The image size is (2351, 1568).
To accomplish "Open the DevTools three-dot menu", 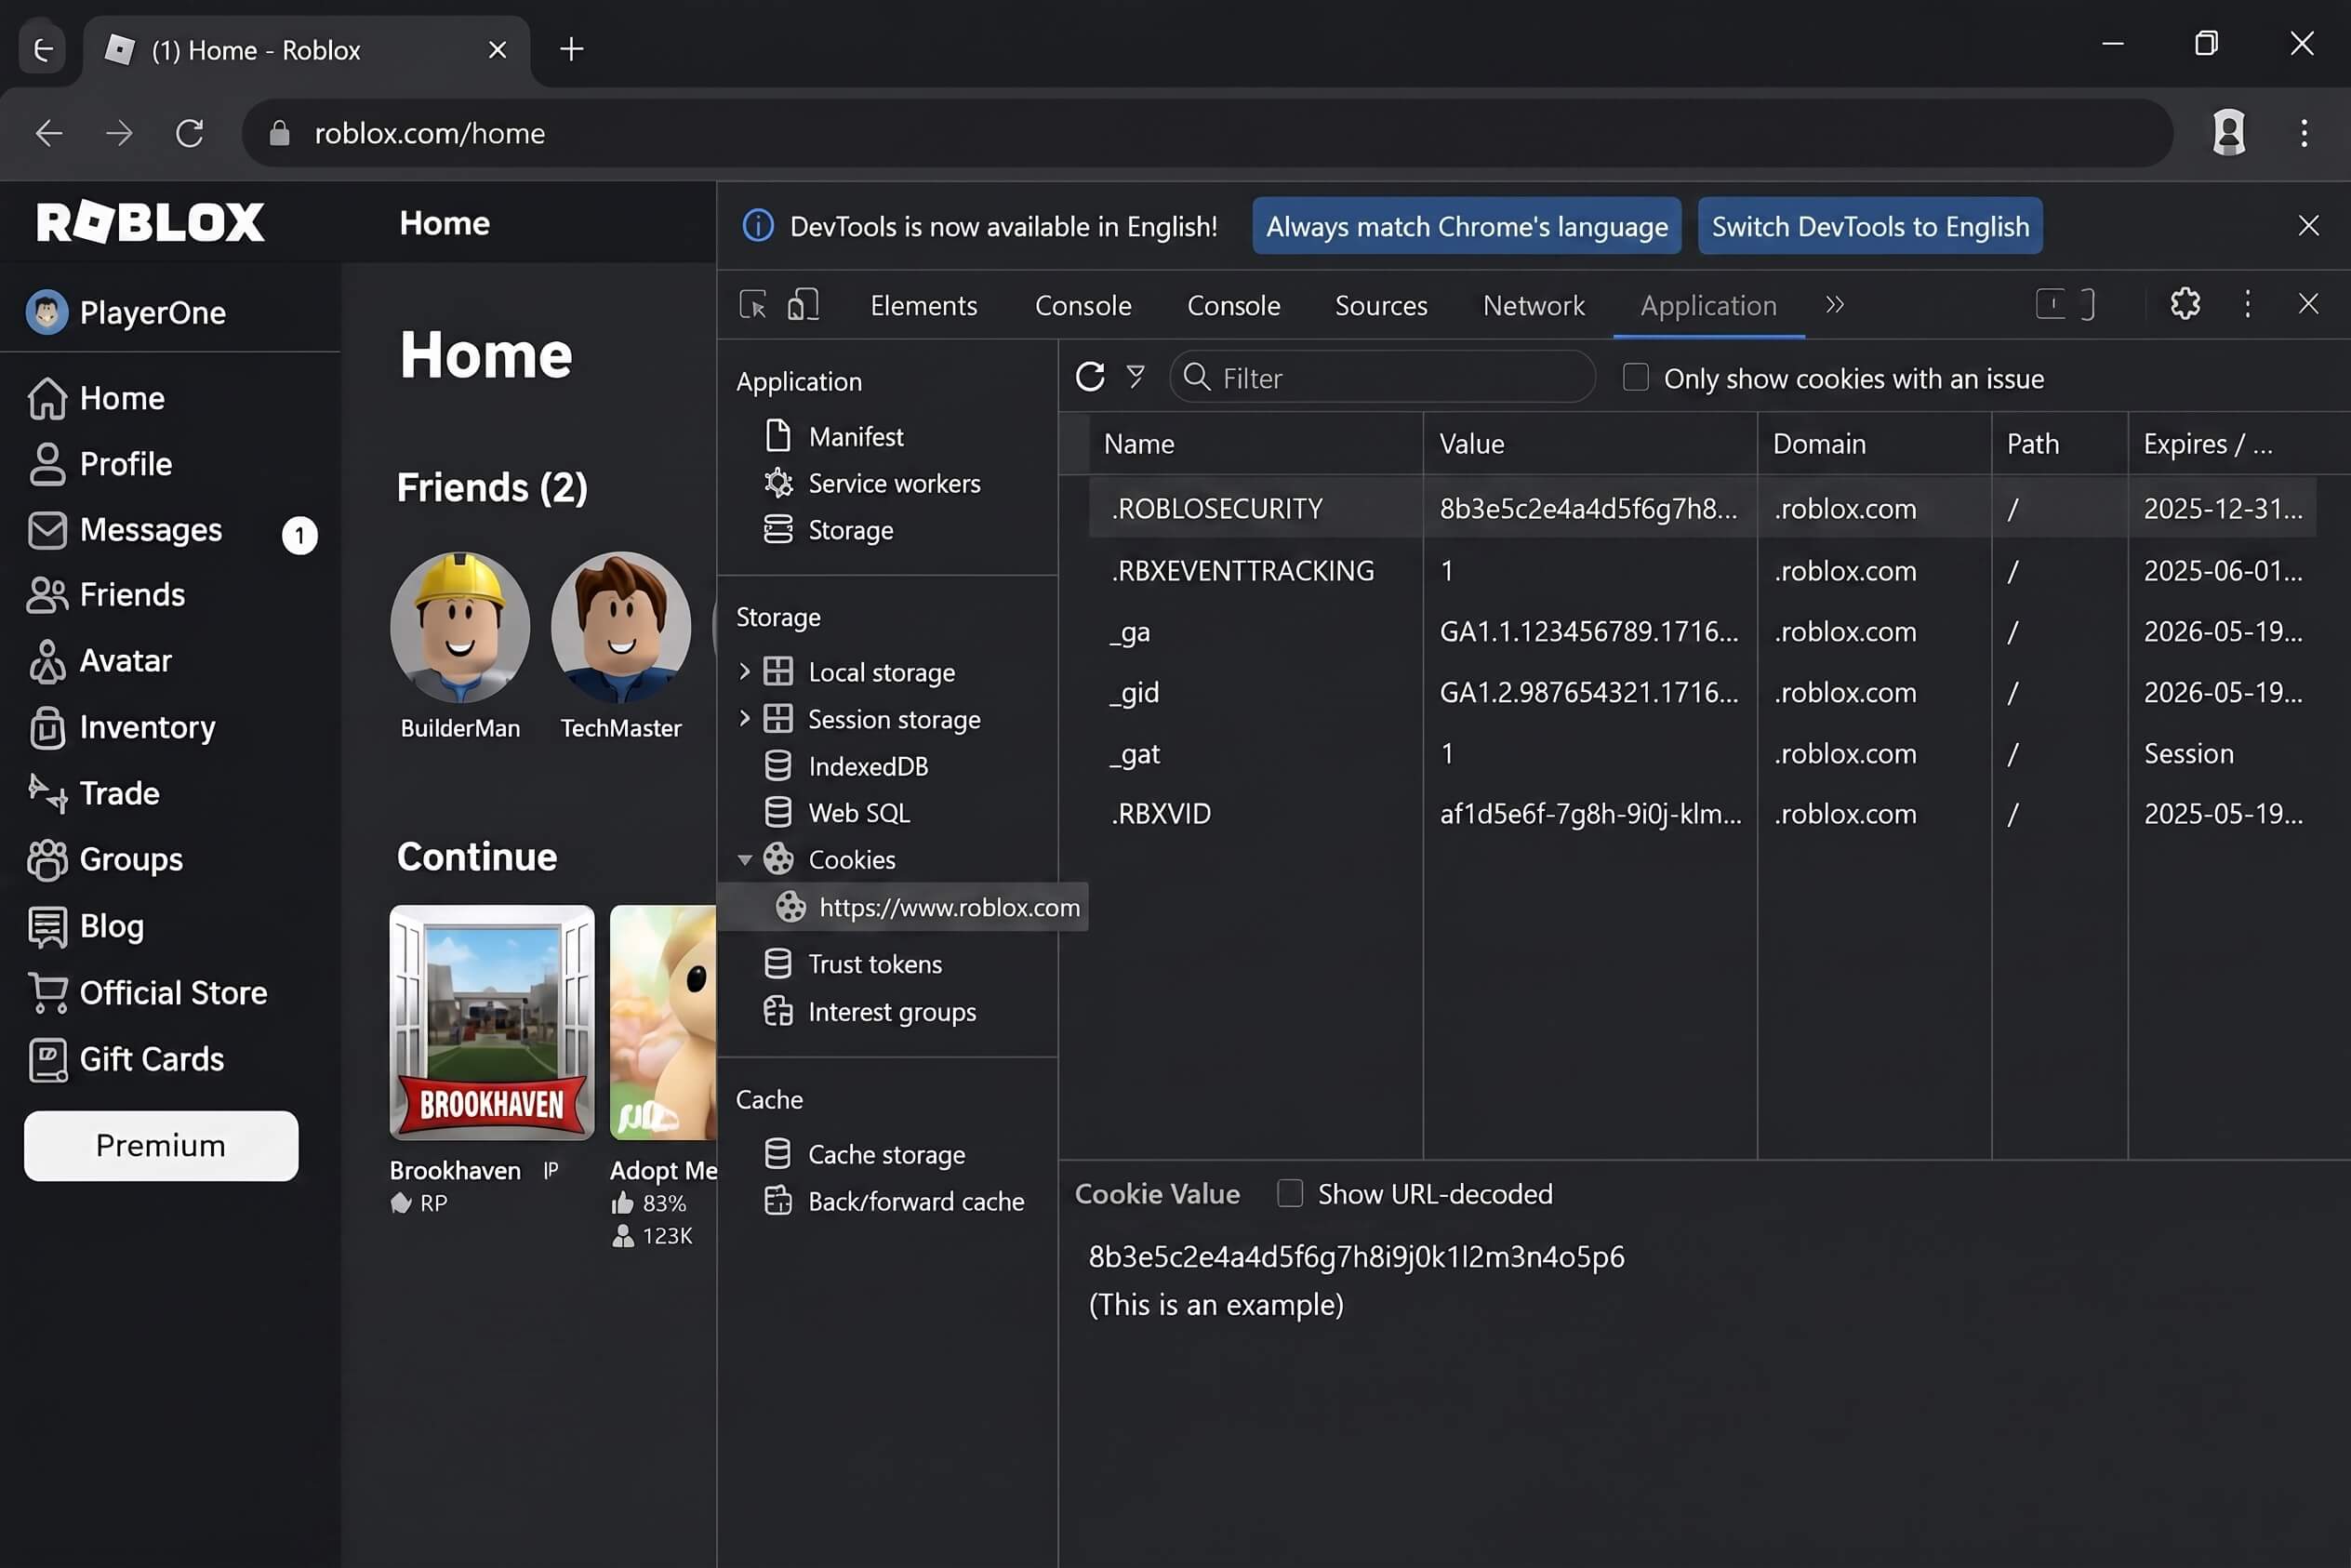I will (x=2247, y=303).
